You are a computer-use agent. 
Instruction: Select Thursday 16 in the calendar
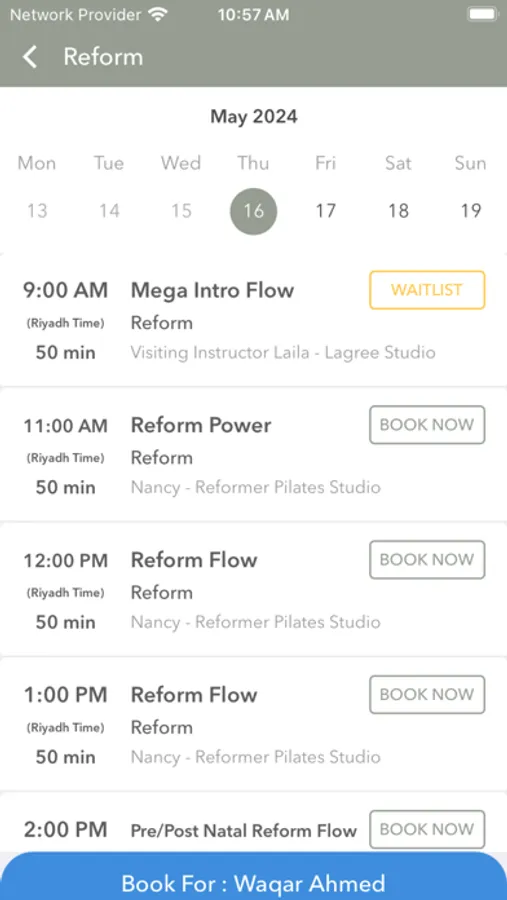[x=253, y=211]
